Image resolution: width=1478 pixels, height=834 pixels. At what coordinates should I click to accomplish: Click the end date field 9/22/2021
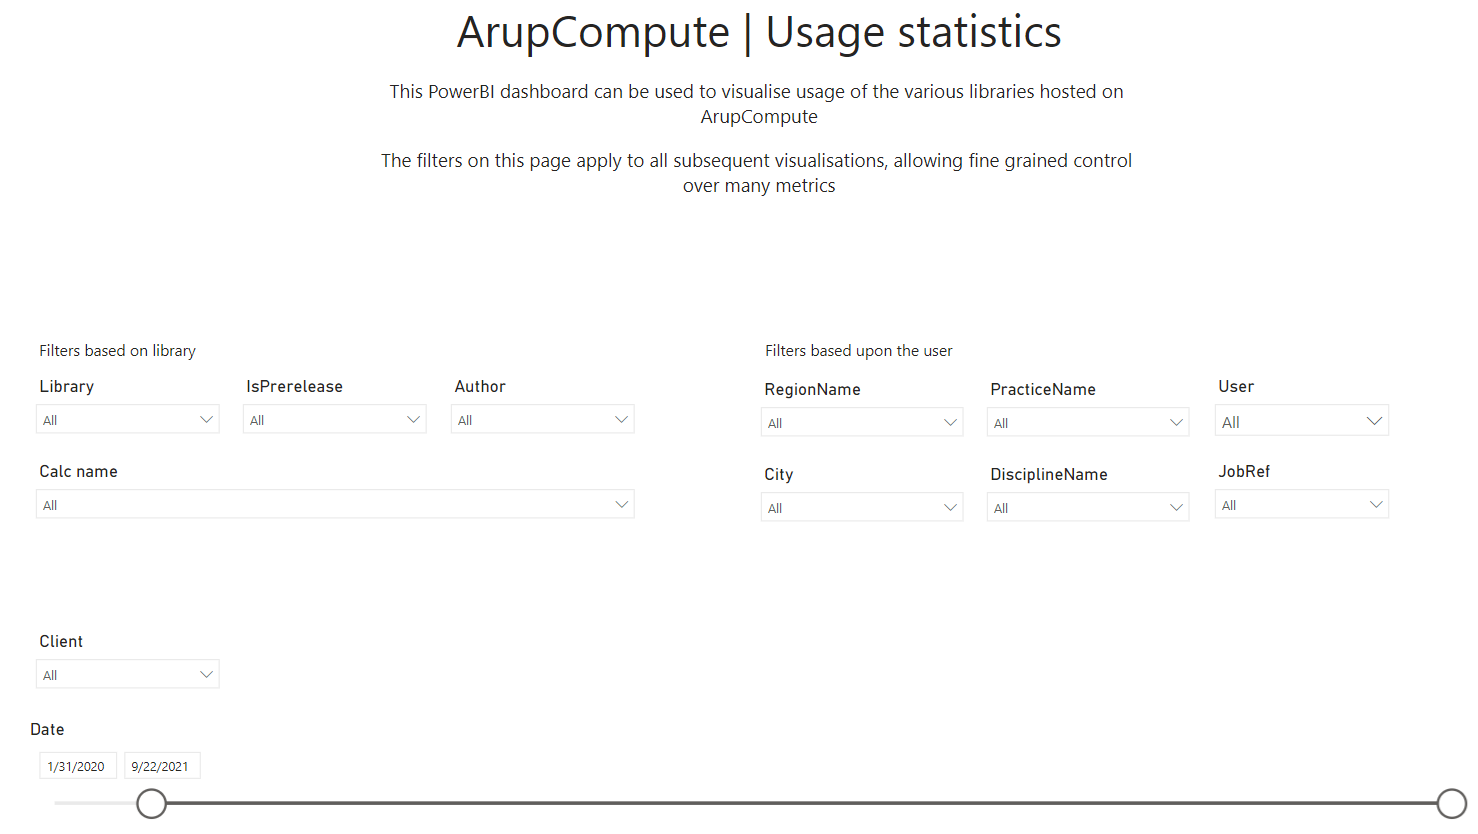click(162, 766)
